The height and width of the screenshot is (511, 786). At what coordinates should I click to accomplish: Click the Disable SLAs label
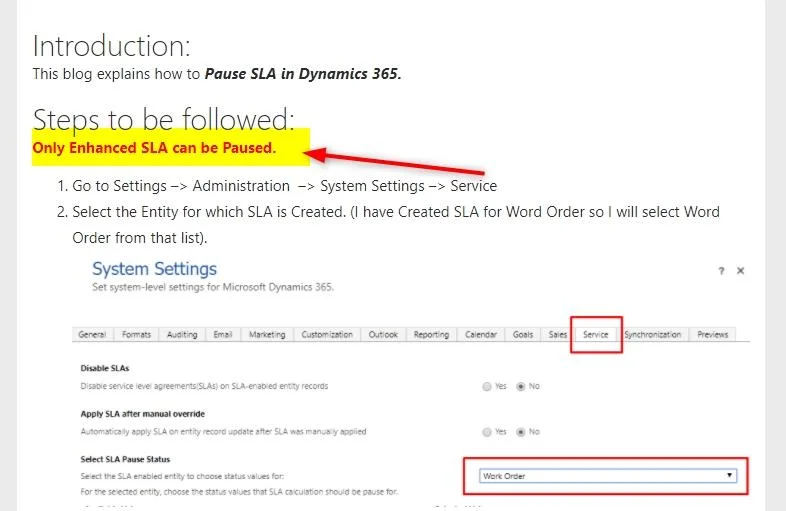[x=105, y=368]
